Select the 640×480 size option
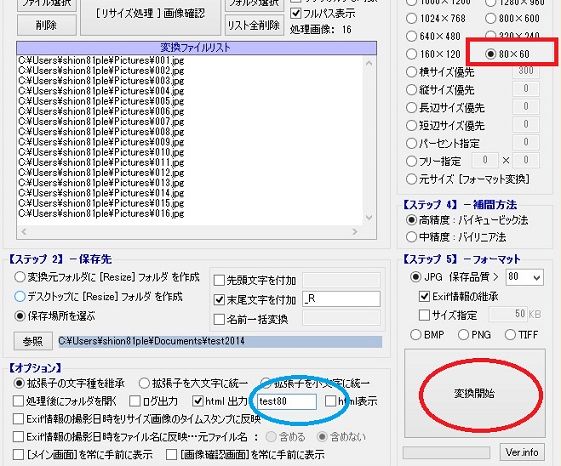Viewport: 561px width, 466px height. pyautogui.click(x=411, y=36)
